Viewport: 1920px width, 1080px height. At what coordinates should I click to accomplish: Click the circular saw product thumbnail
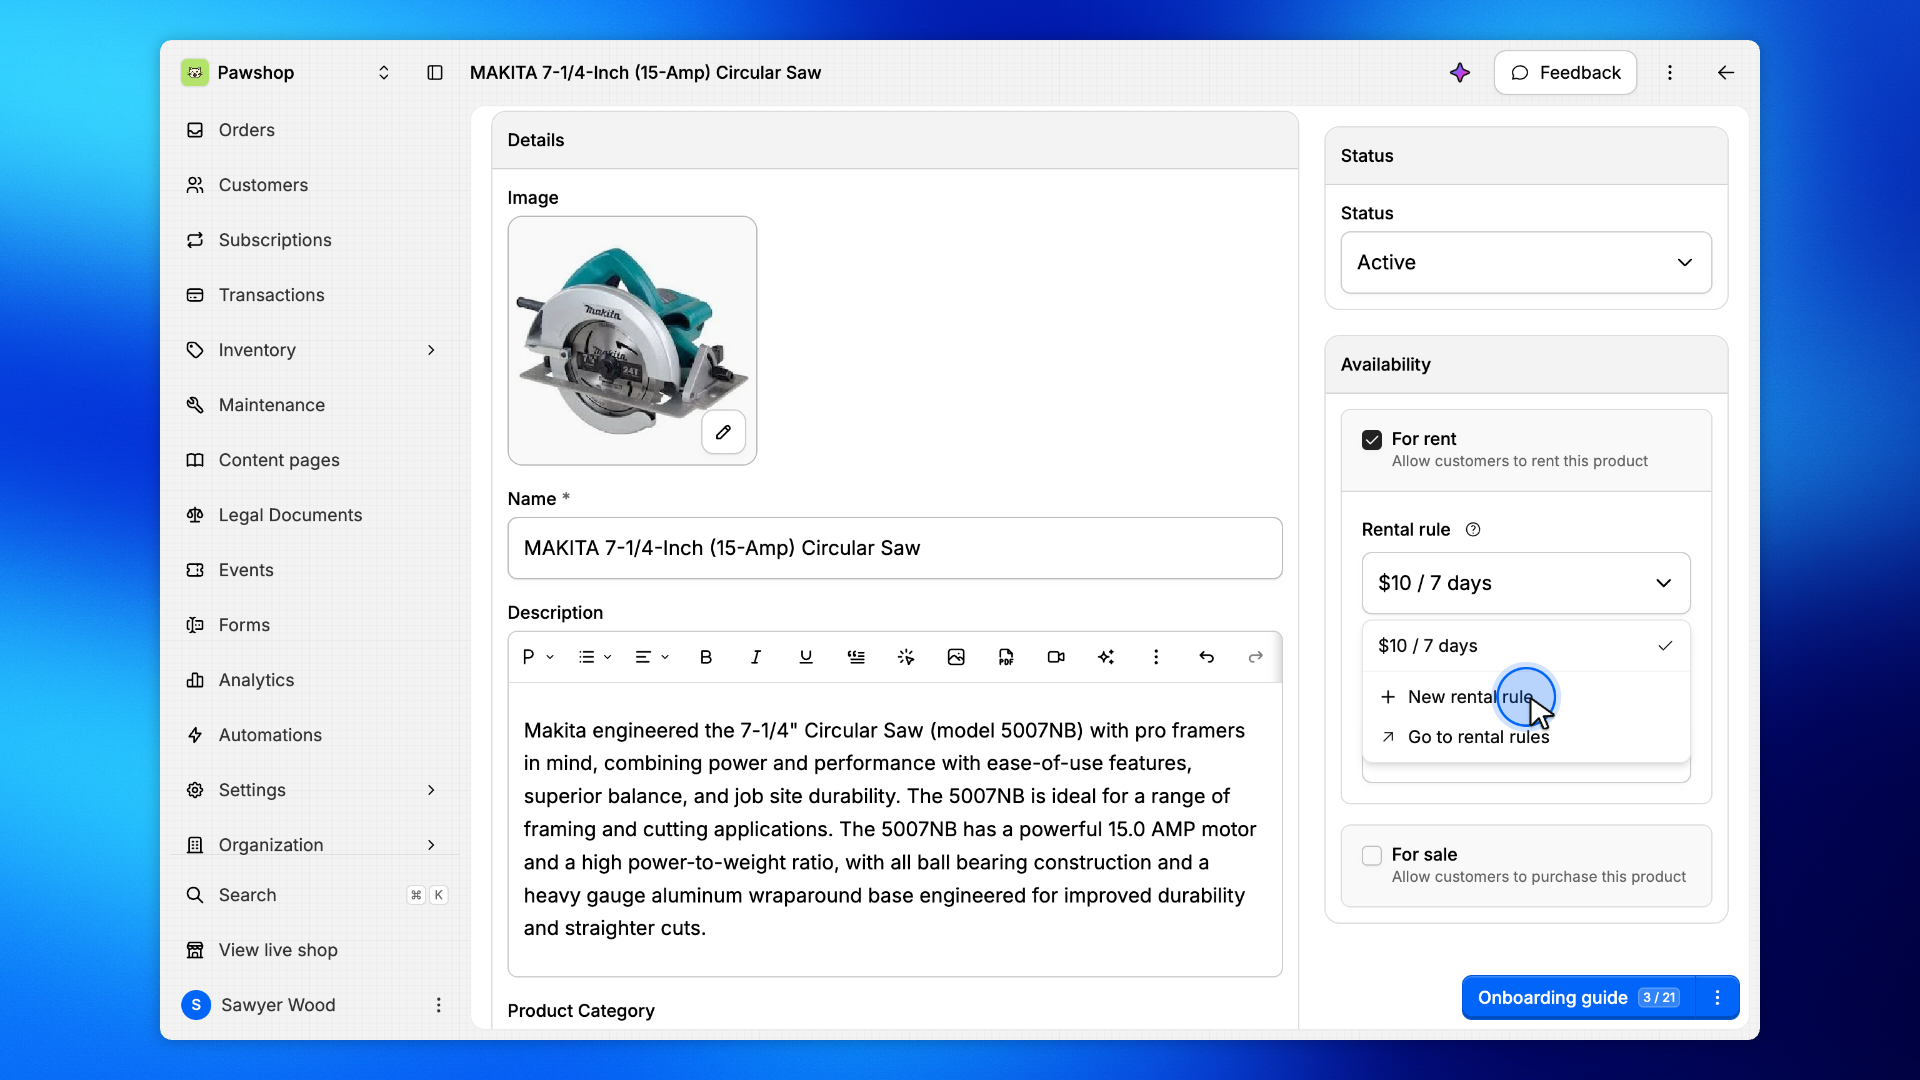(632, 340)
